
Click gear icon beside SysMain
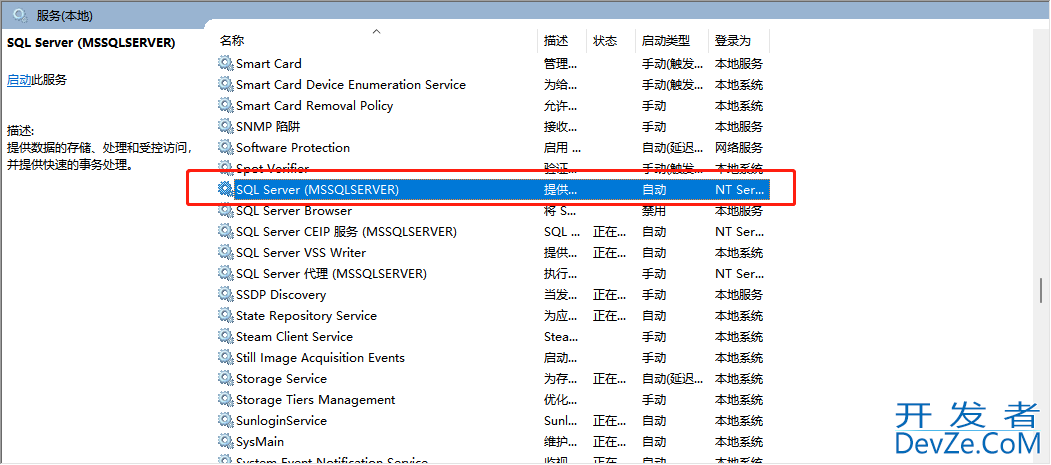[x=225, y=442]
